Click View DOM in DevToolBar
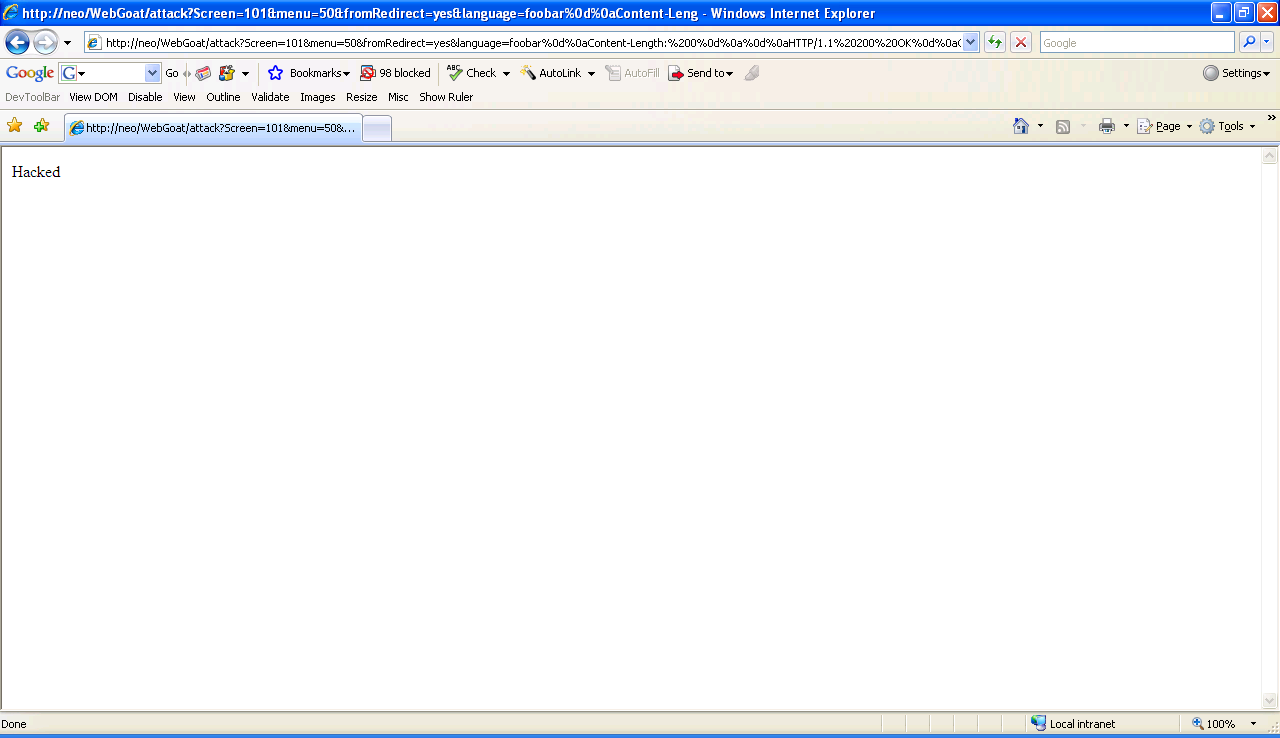The image size is (1280, 738). pyautogui.click(x=93, y=97)
